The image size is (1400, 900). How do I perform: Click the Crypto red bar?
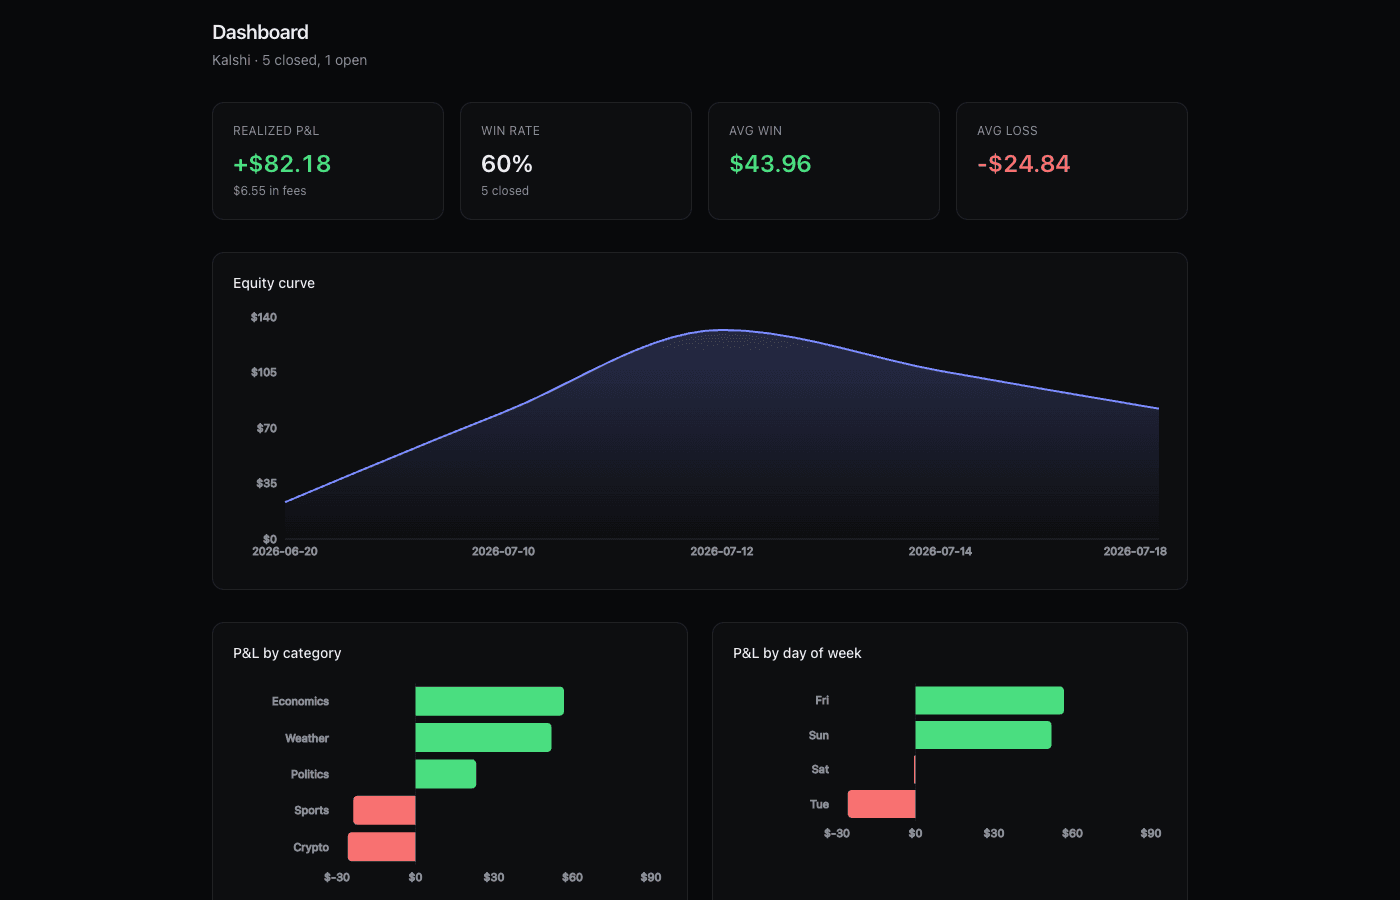pyautogui.click(x=382, y=847)
